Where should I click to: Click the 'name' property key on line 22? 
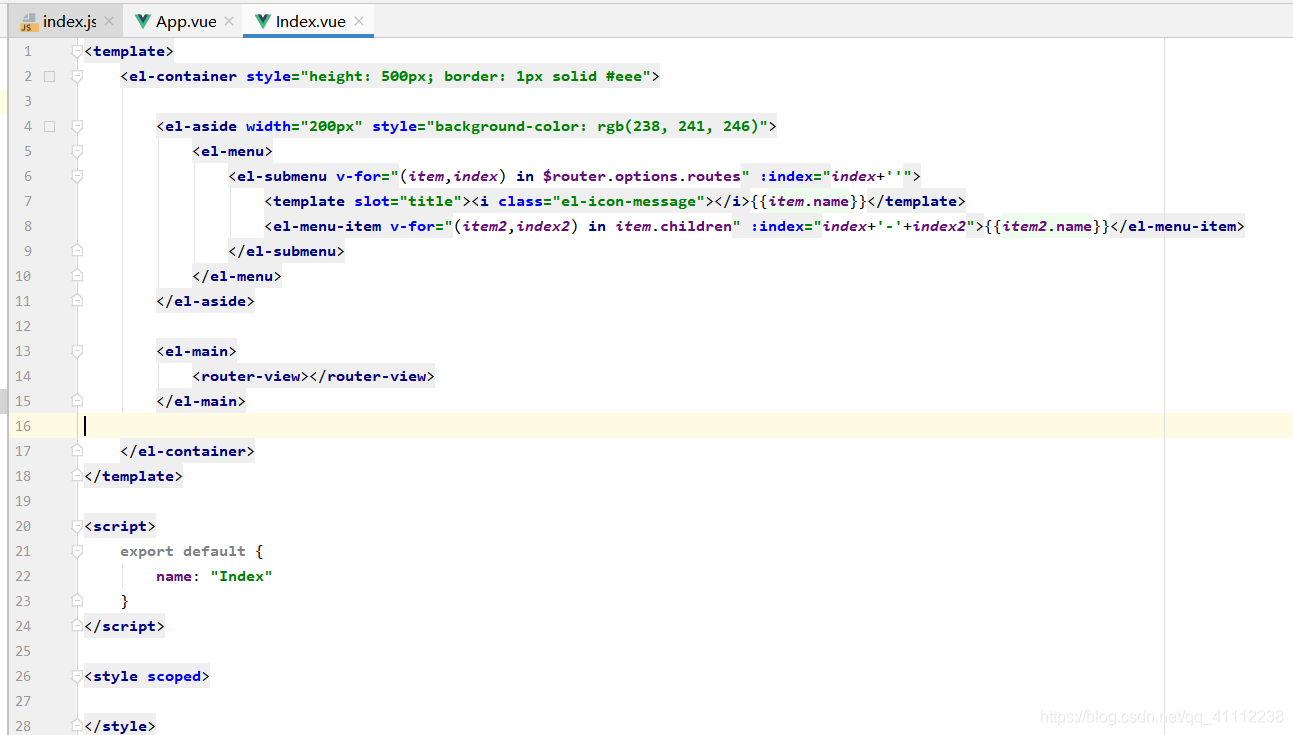pos(174,576)
